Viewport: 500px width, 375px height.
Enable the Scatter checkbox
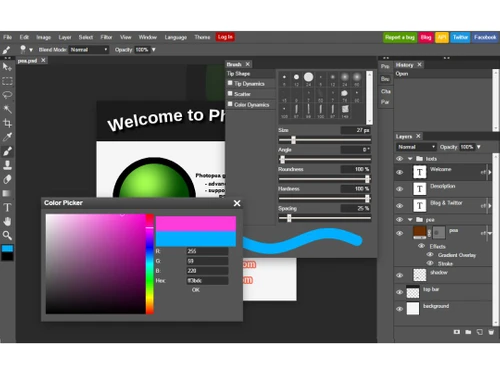click(x=230, y=94)
